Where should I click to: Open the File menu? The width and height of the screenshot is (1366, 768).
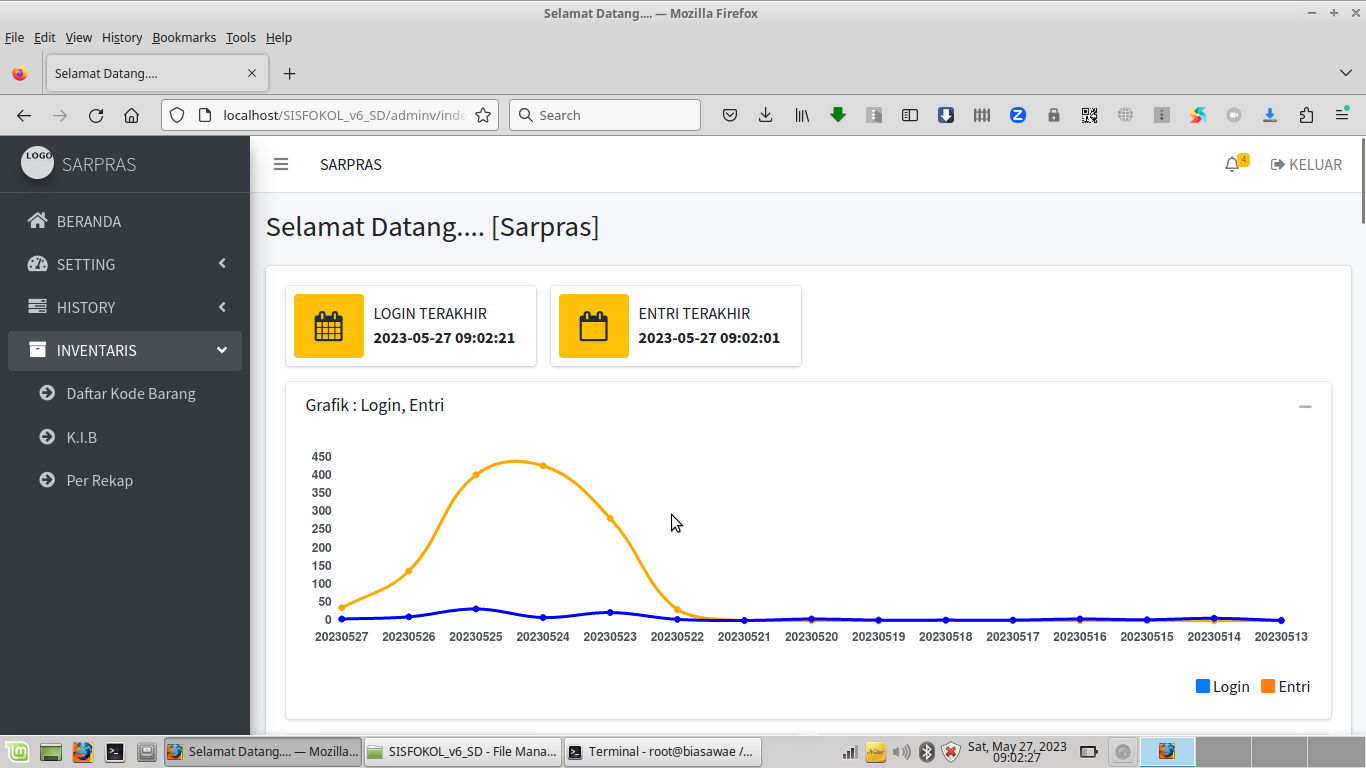click(14, 37)
